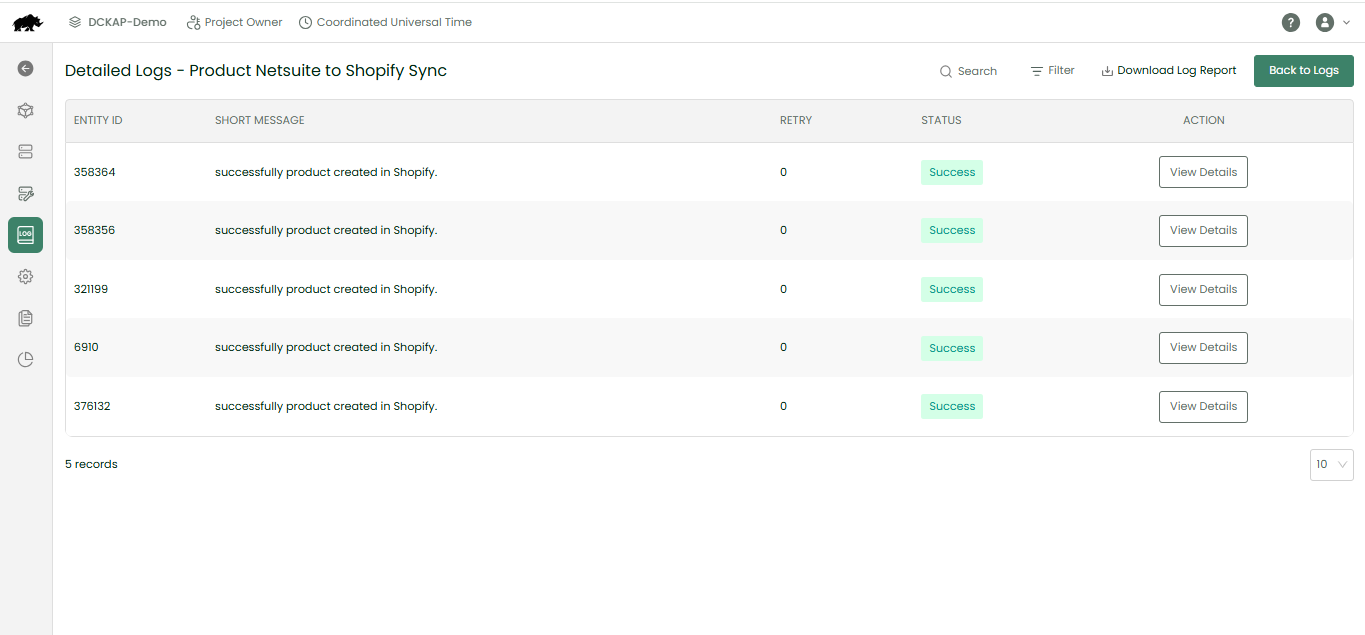Click Success badge for entity 6910
The height and width of the screenshot is (635, 1365).
click(952, 348)
